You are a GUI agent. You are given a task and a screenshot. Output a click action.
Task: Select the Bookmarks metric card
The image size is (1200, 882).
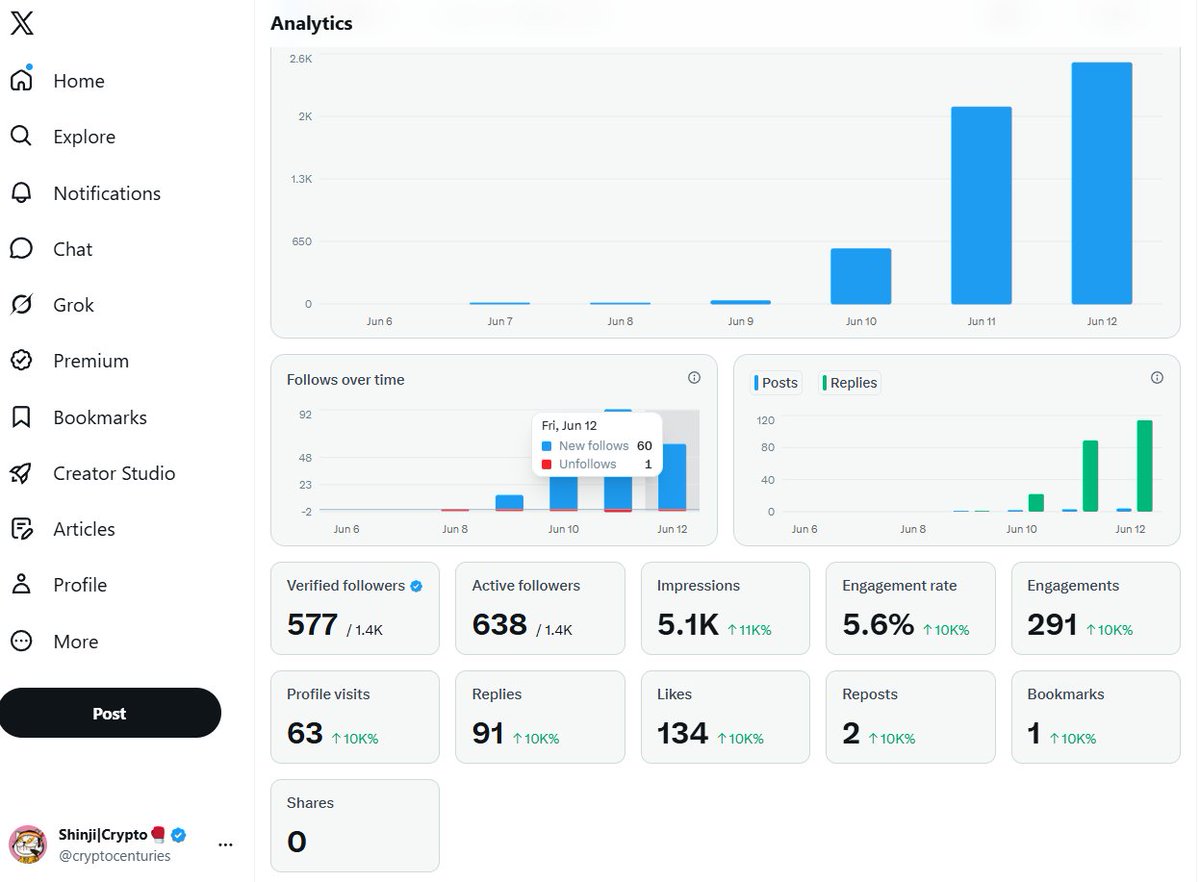(x=1096, y=717)
